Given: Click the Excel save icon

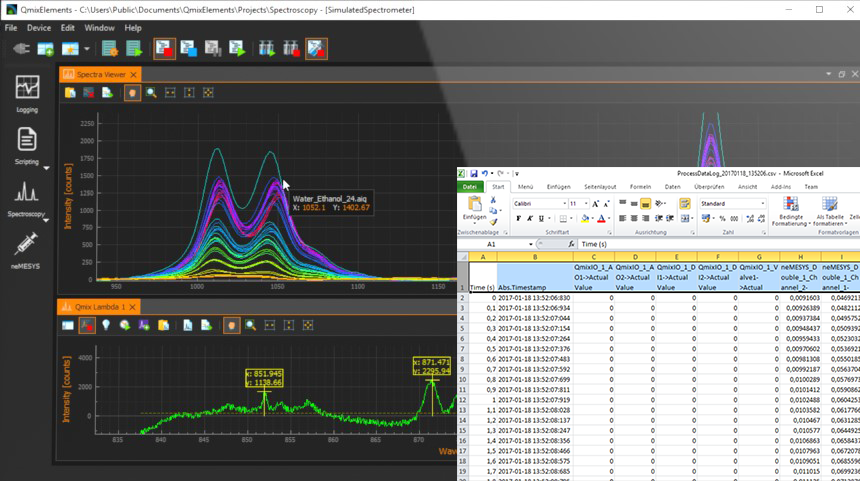Looking at the screenshot, I should (474, 173).
